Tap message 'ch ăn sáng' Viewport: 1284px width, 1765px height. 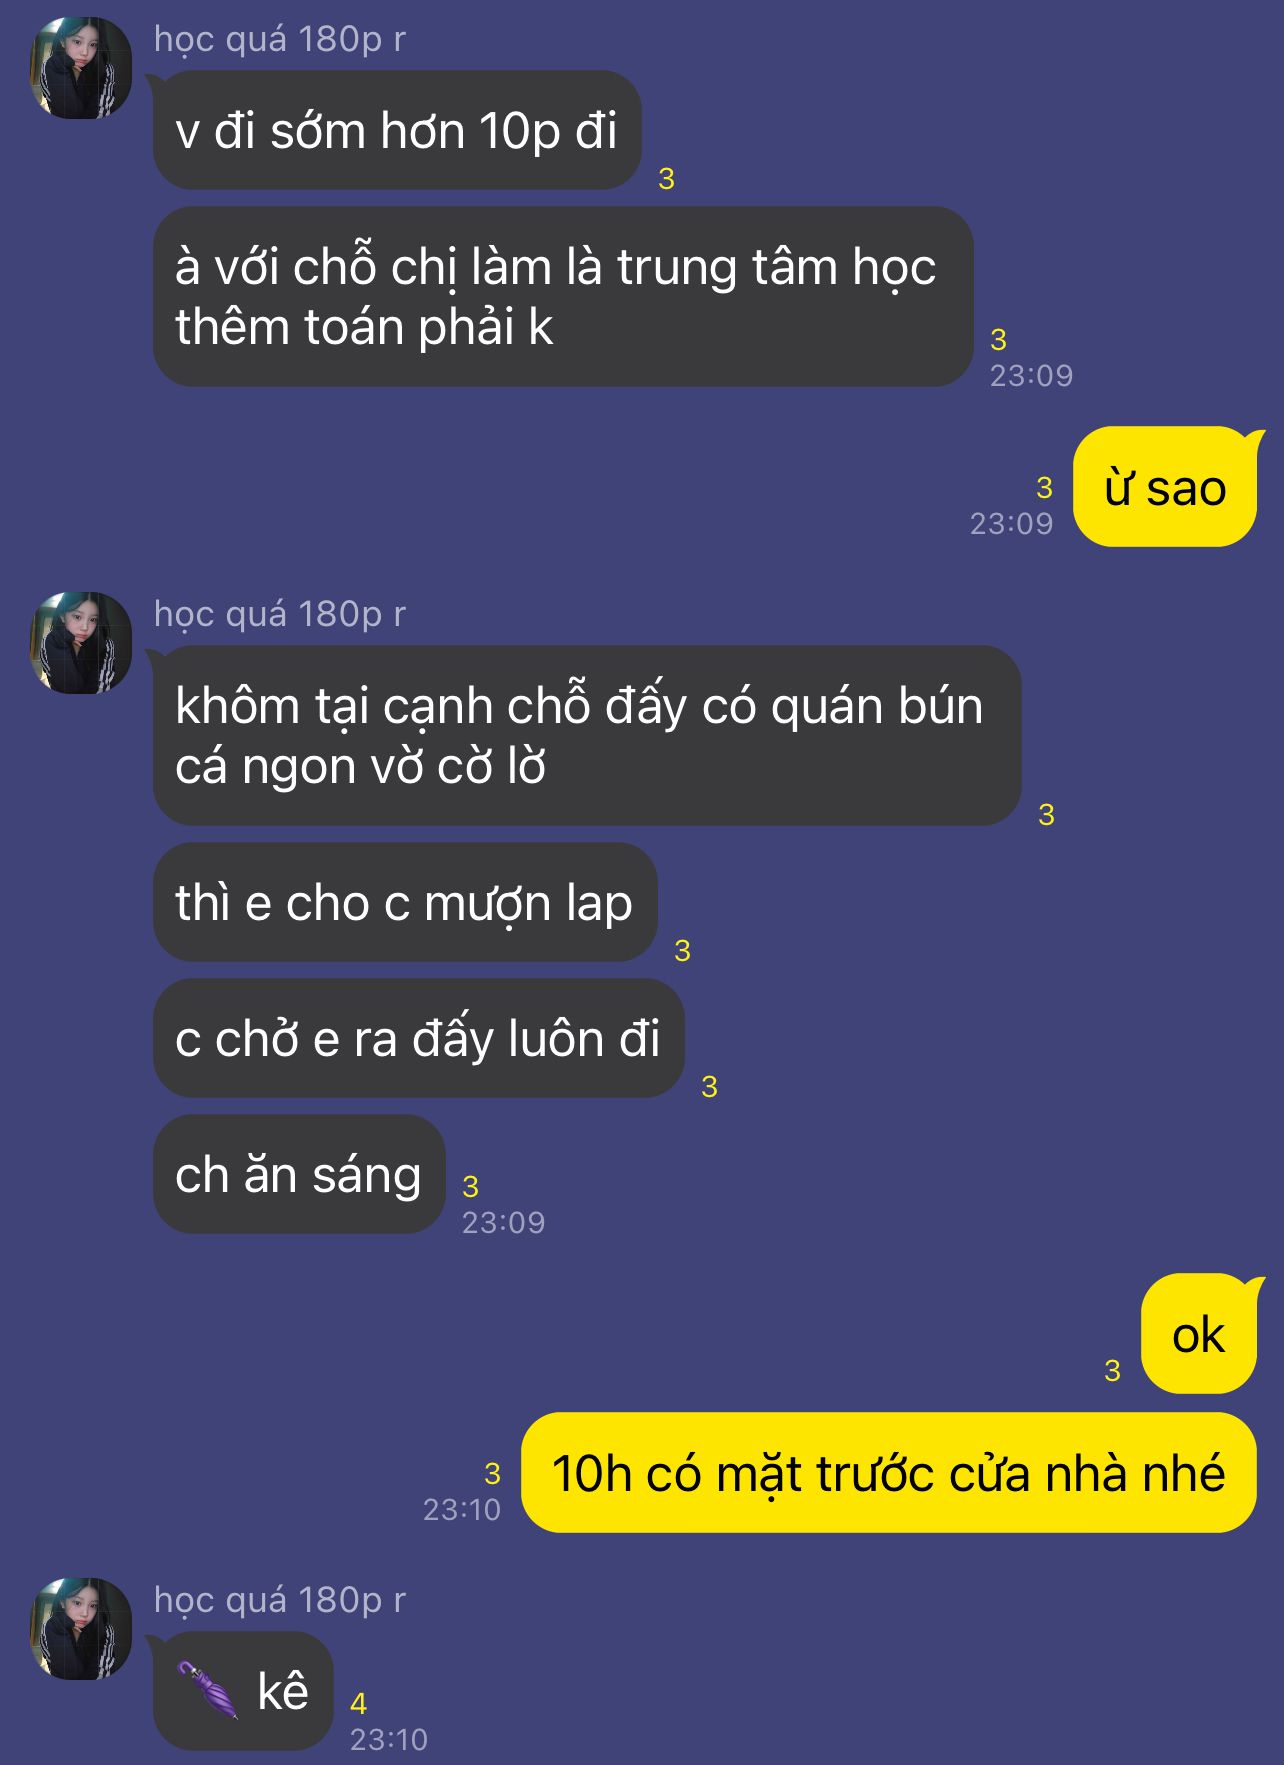[298, 1174]
